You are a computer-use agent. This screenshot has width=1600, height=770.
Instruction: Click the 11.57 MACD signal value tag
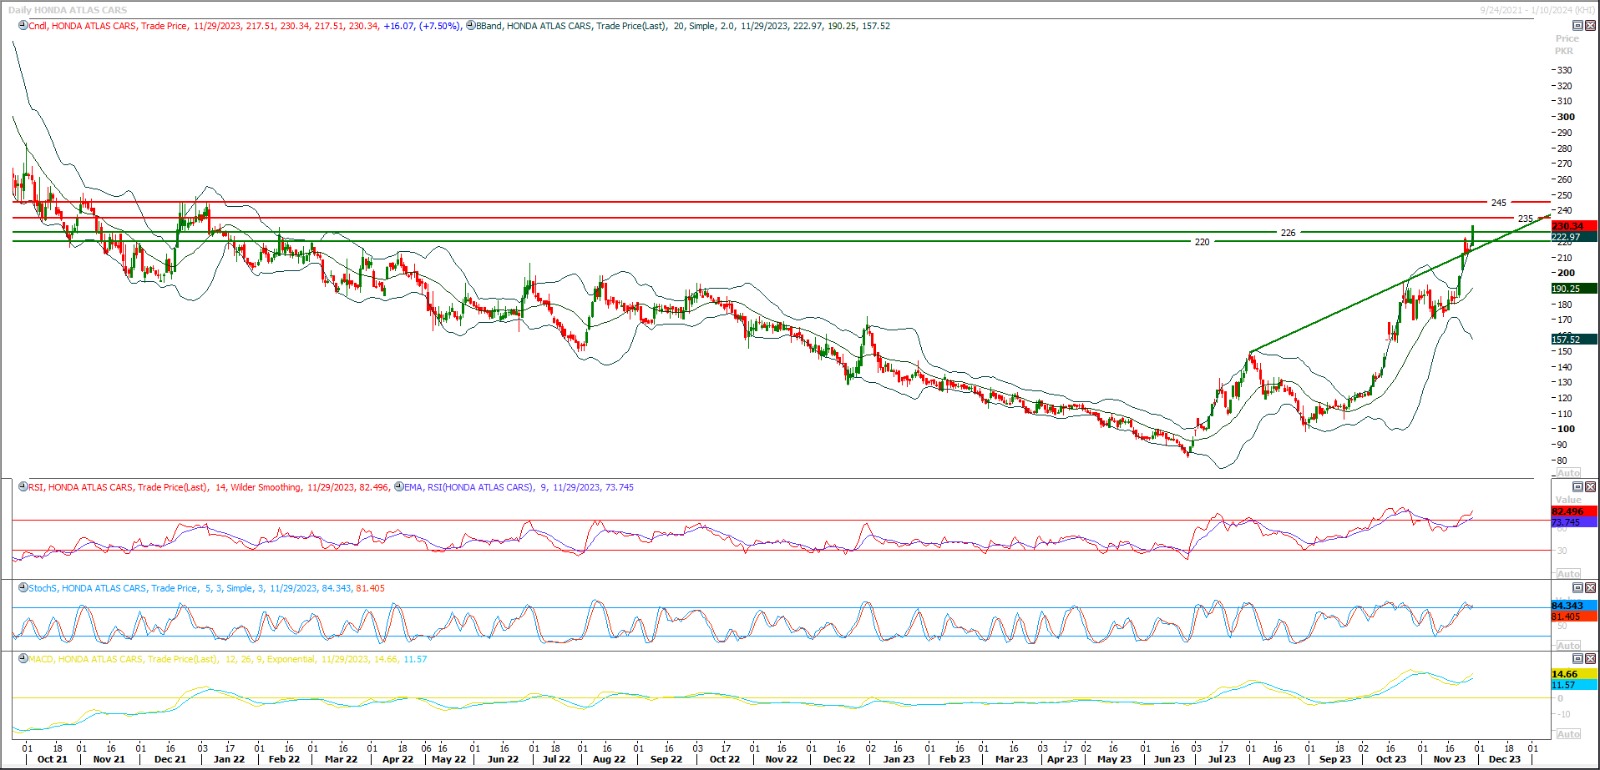(x=1573, y=685)
